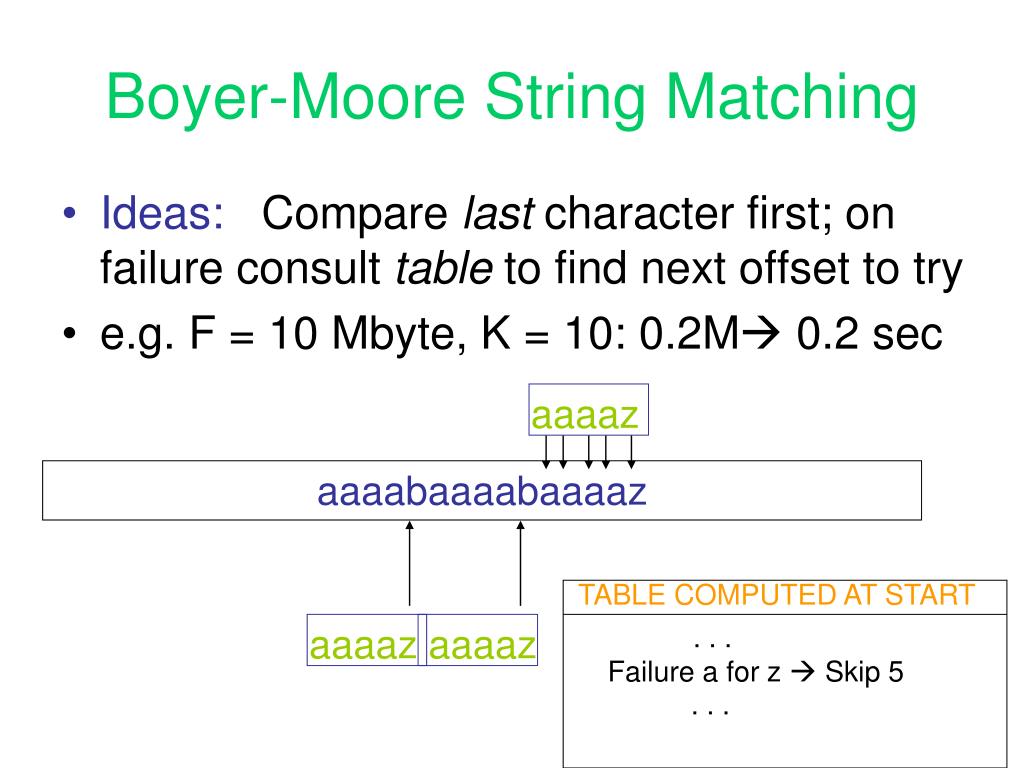The height and width of the screenshot is (768, 1024).
Task: Select the blue 'Ideas:' label
Action: [x=163, y=214]
